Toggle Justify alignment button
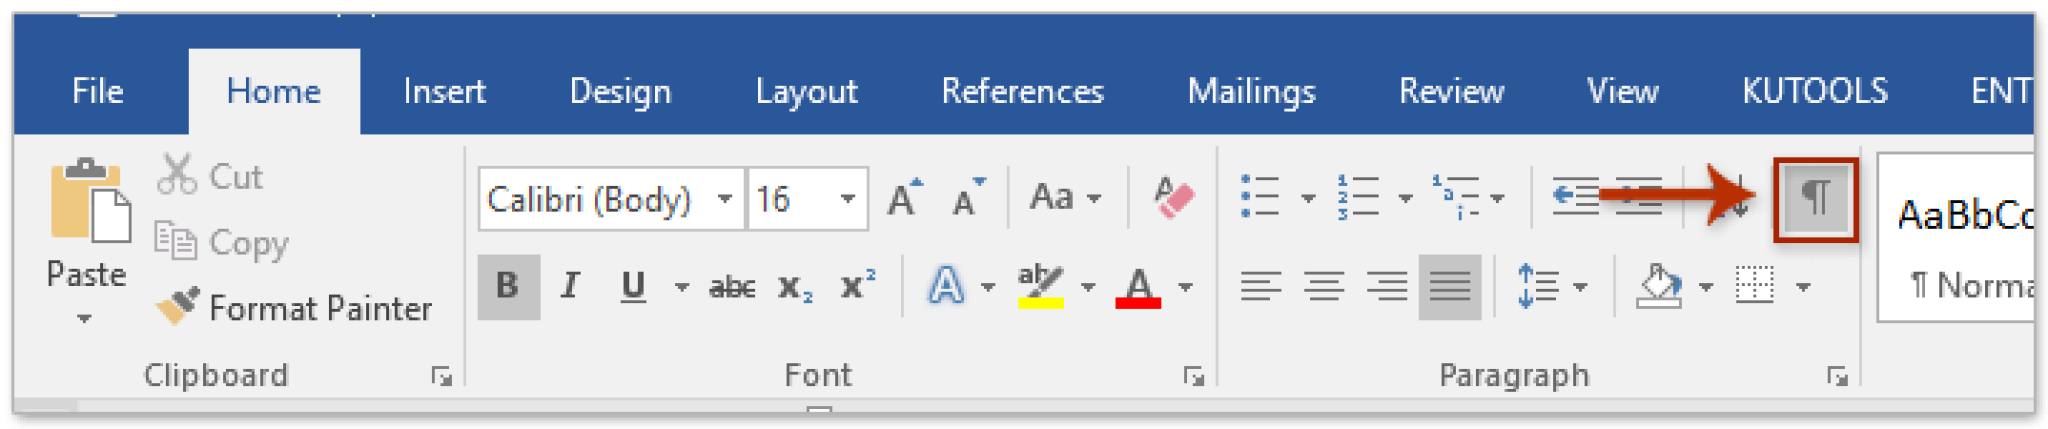Image resolution: width=2048 pixels, height=429 pixels. tap(1449, 287)
